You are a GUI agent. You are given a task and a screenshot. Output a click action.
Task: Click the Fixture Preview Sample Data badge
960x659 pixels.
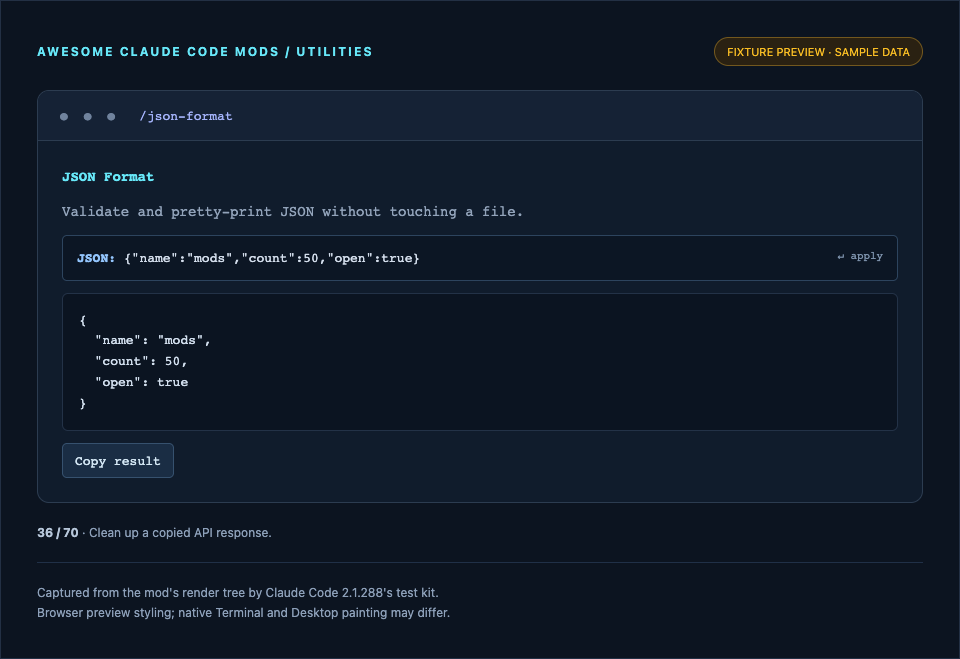818,52
